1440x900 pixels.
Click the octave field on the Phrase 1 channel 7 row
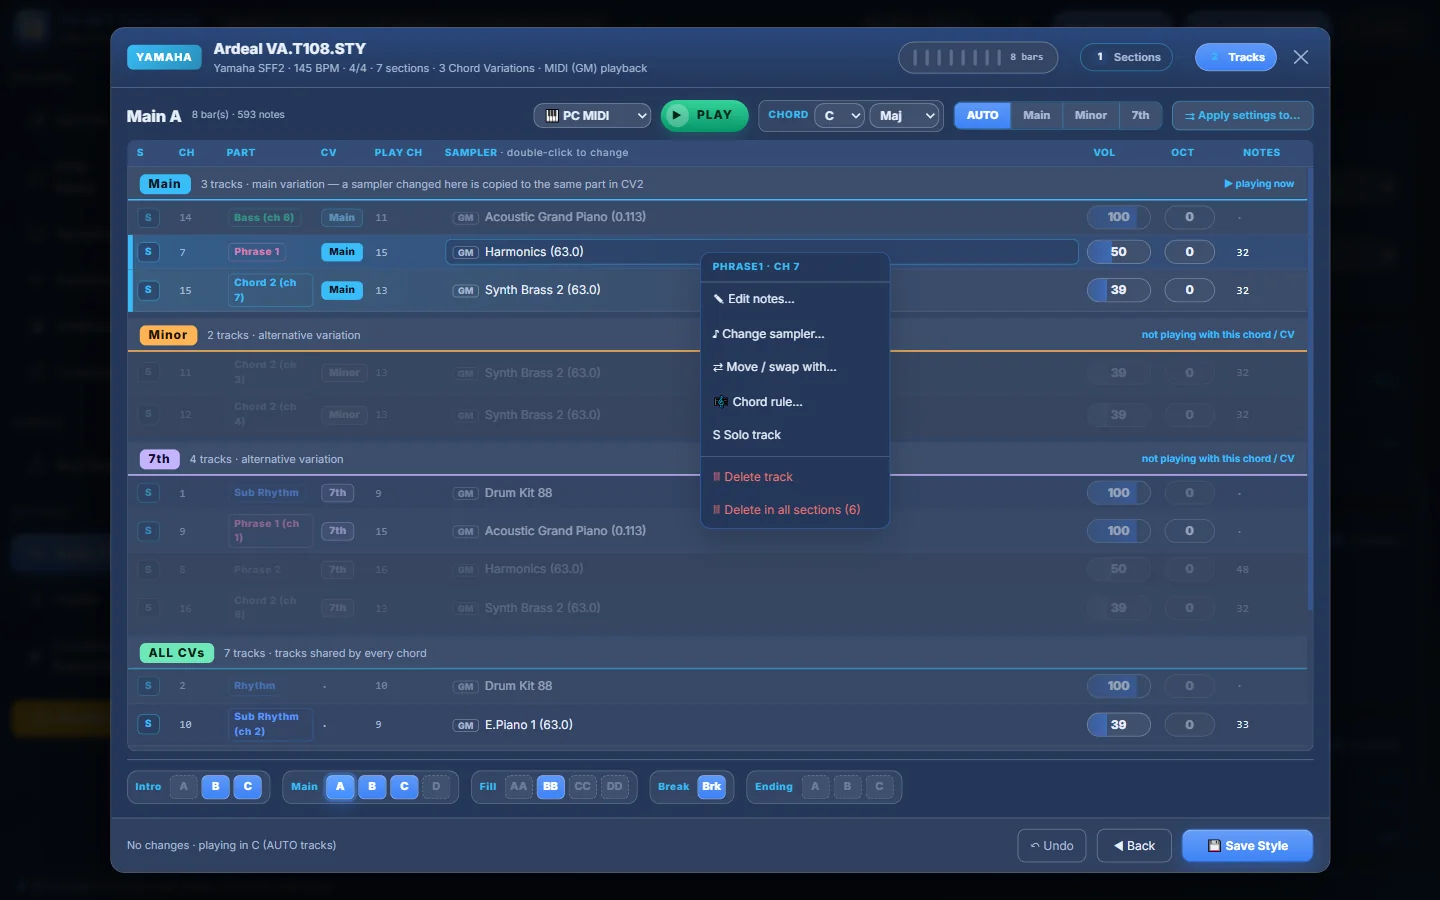(1189, 252)
